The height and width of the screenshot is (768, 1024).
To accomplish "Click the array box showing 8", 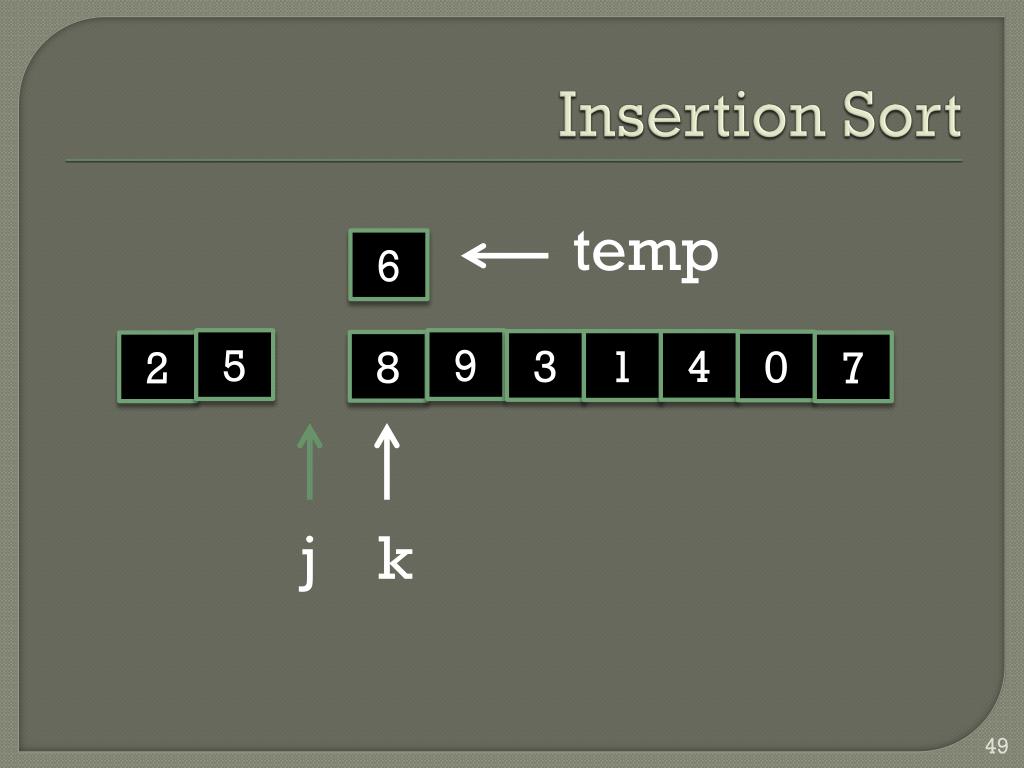I will [x=388, y=366].
